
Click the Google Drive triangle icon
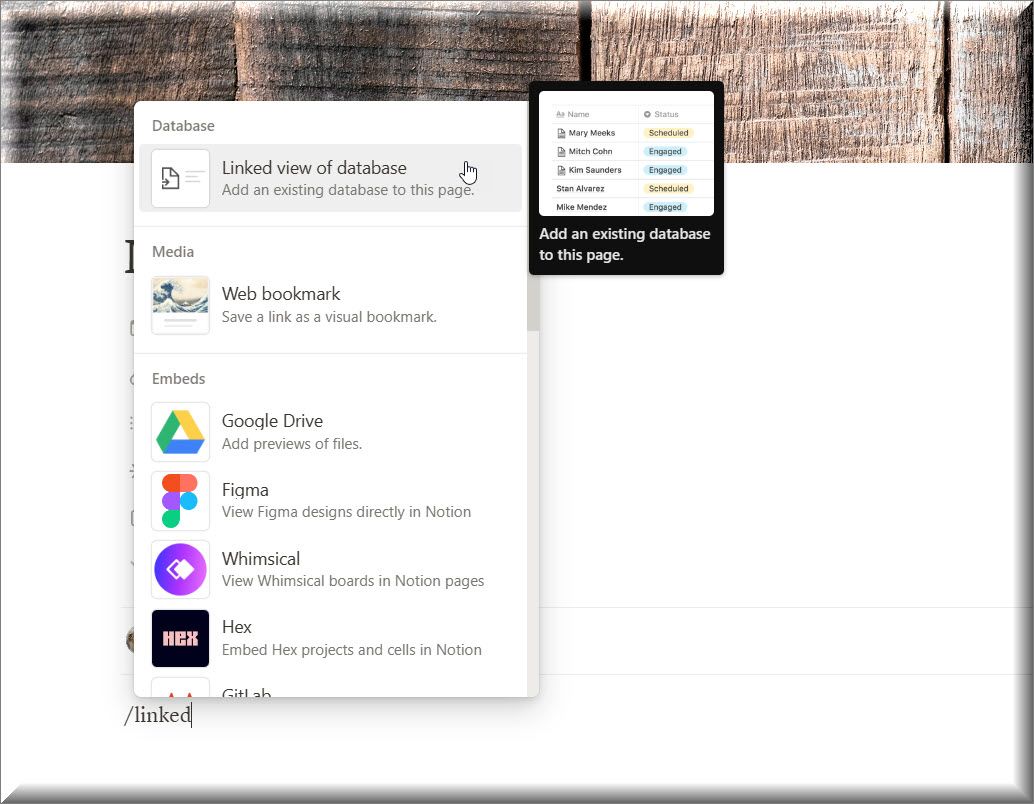pos(180,432)
